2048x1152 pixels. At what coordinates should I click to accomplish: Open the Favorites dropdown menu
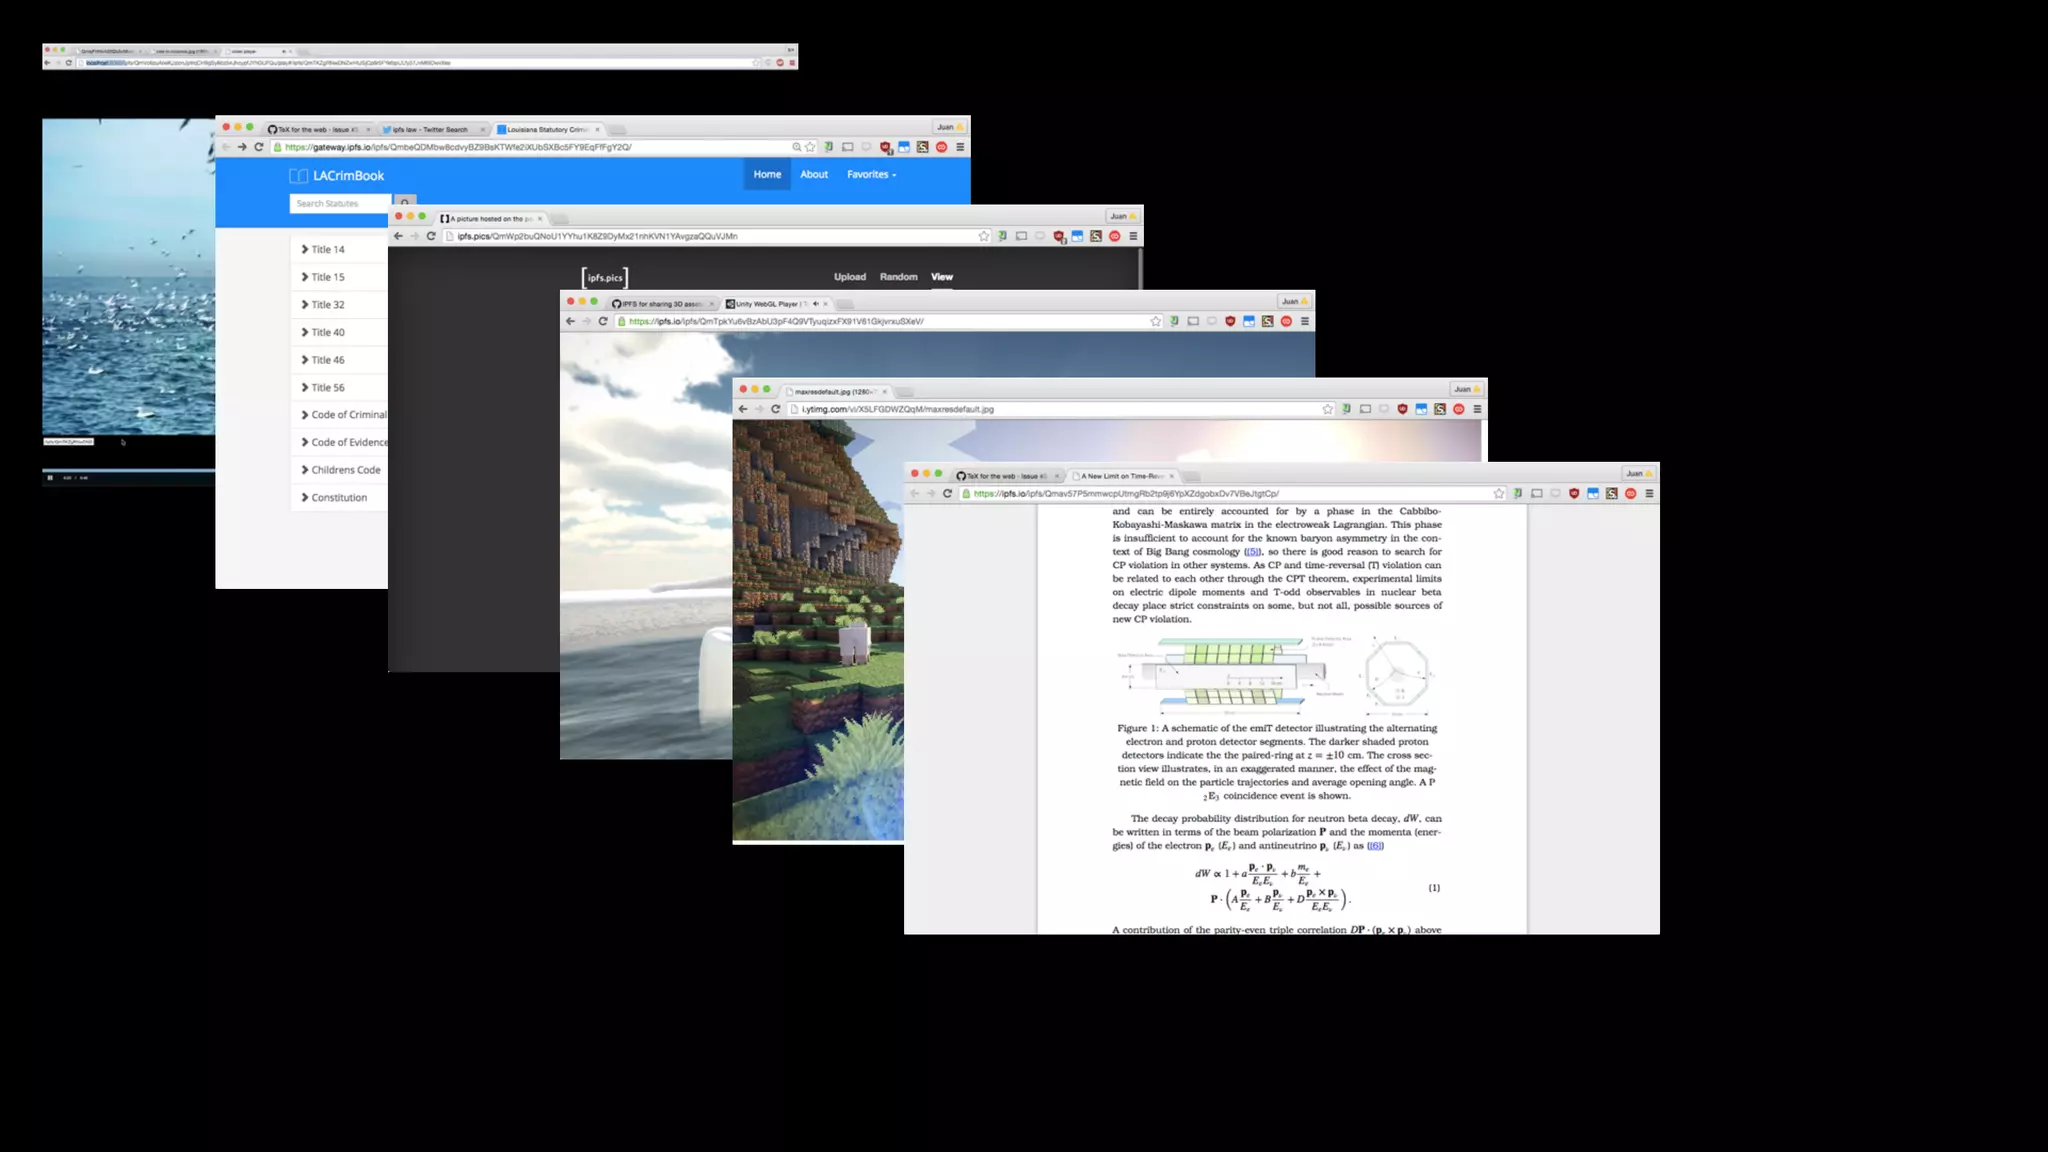coord(871,174)
